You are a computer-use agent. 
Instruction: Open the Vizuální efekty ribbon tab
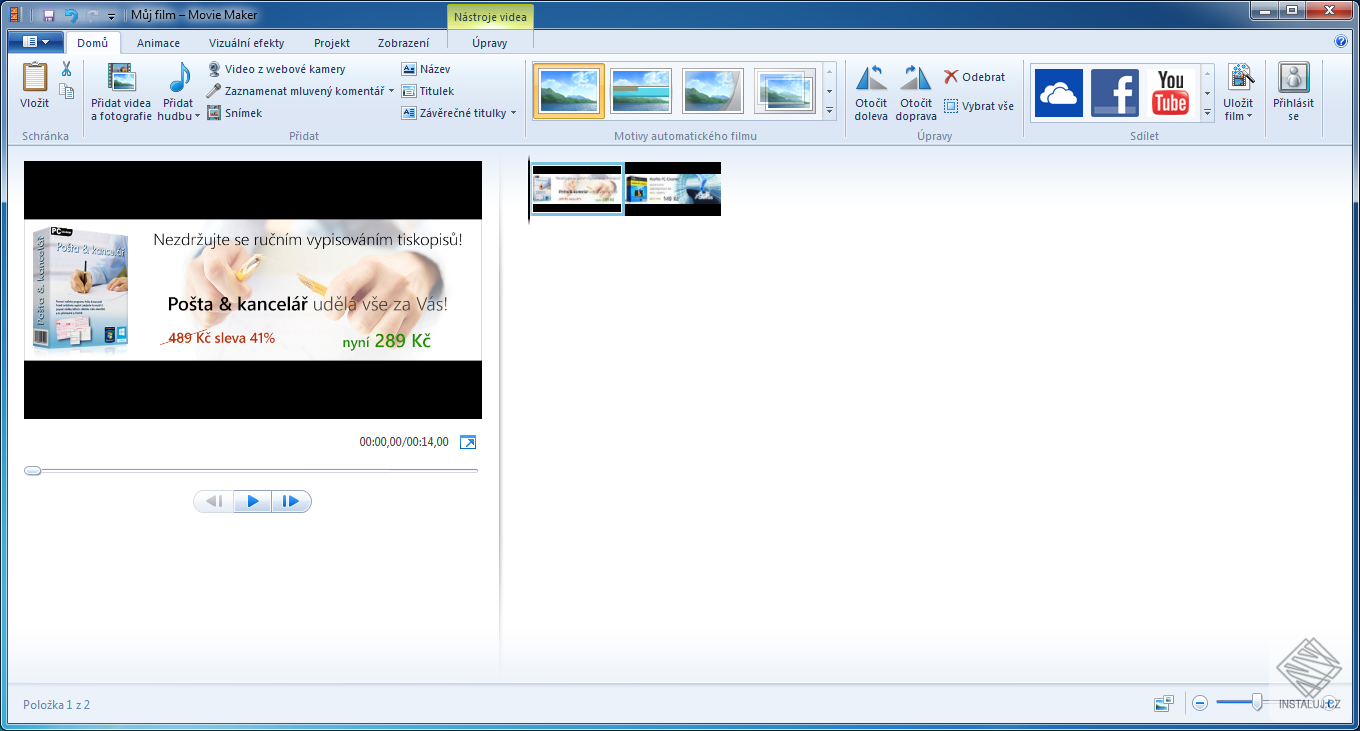point(245,43)
